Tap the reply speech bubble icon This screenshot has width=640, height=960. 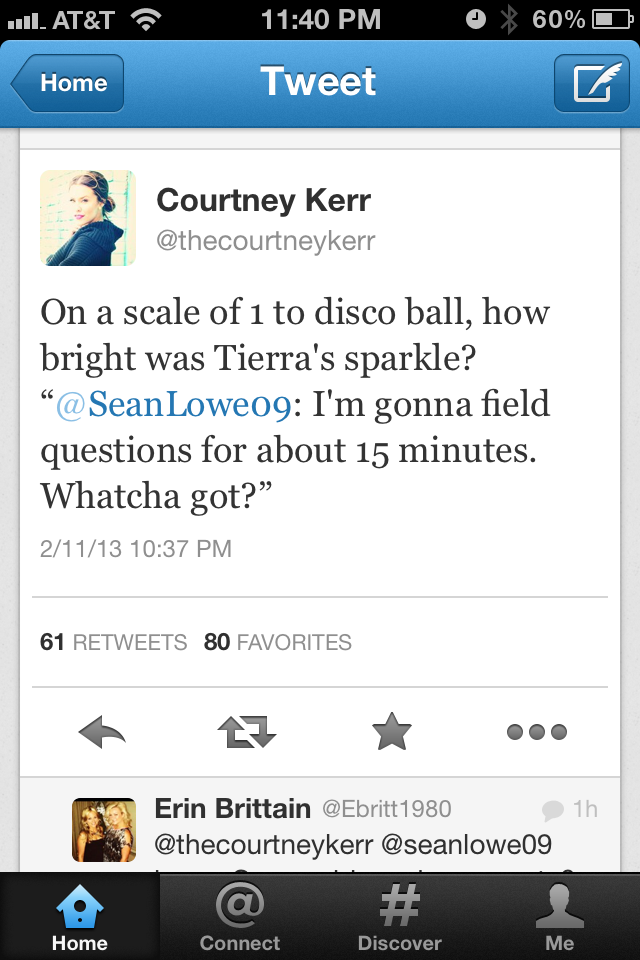click(551, 809)
